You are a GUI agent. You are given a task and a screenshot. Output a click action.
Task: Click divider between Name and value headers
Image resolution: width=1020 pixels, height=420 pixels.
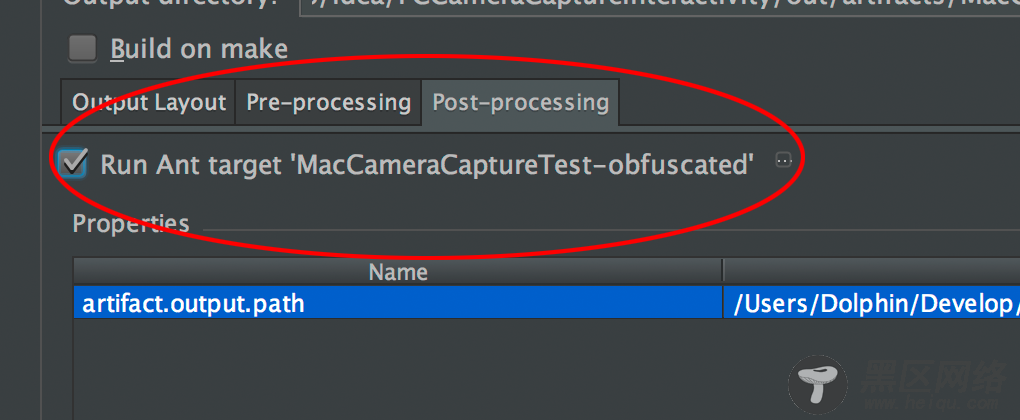[x=723, y=272]
